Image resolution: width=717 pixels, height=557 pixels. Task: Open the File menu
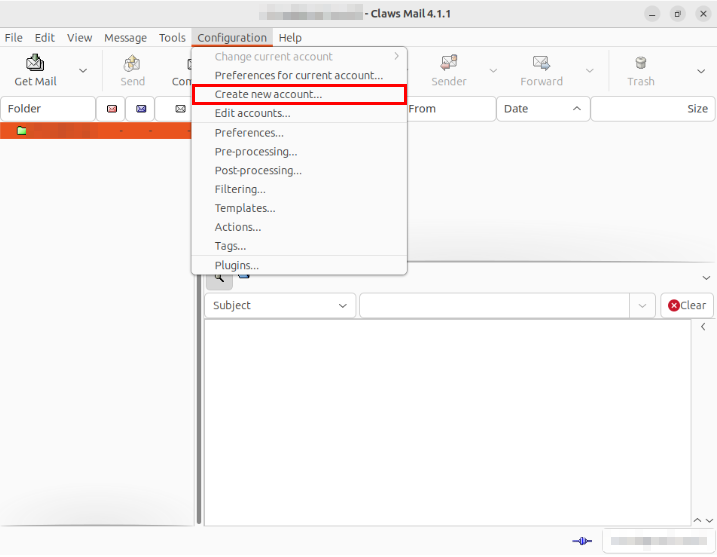pyautogui.click(x=14, y=37)
